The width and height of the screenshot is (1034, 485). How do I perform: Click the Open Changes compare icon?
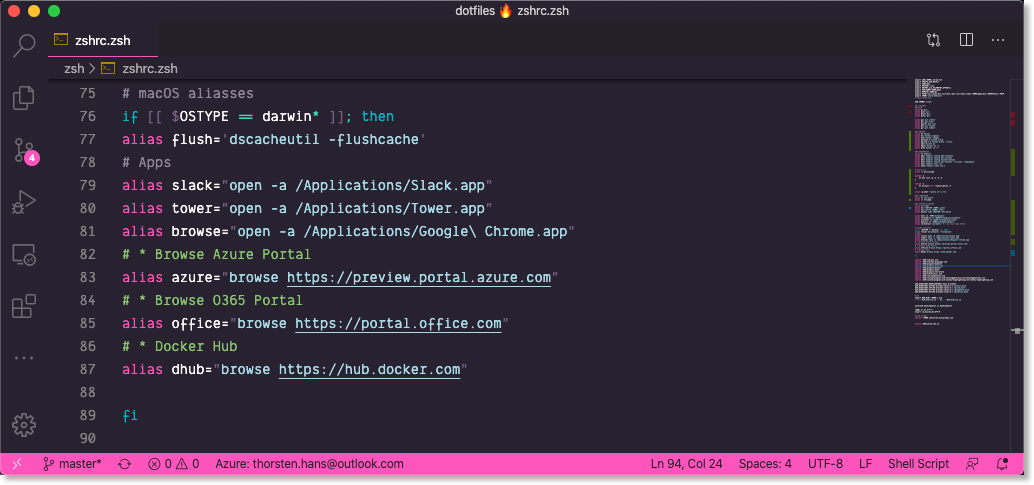[933, 40]
